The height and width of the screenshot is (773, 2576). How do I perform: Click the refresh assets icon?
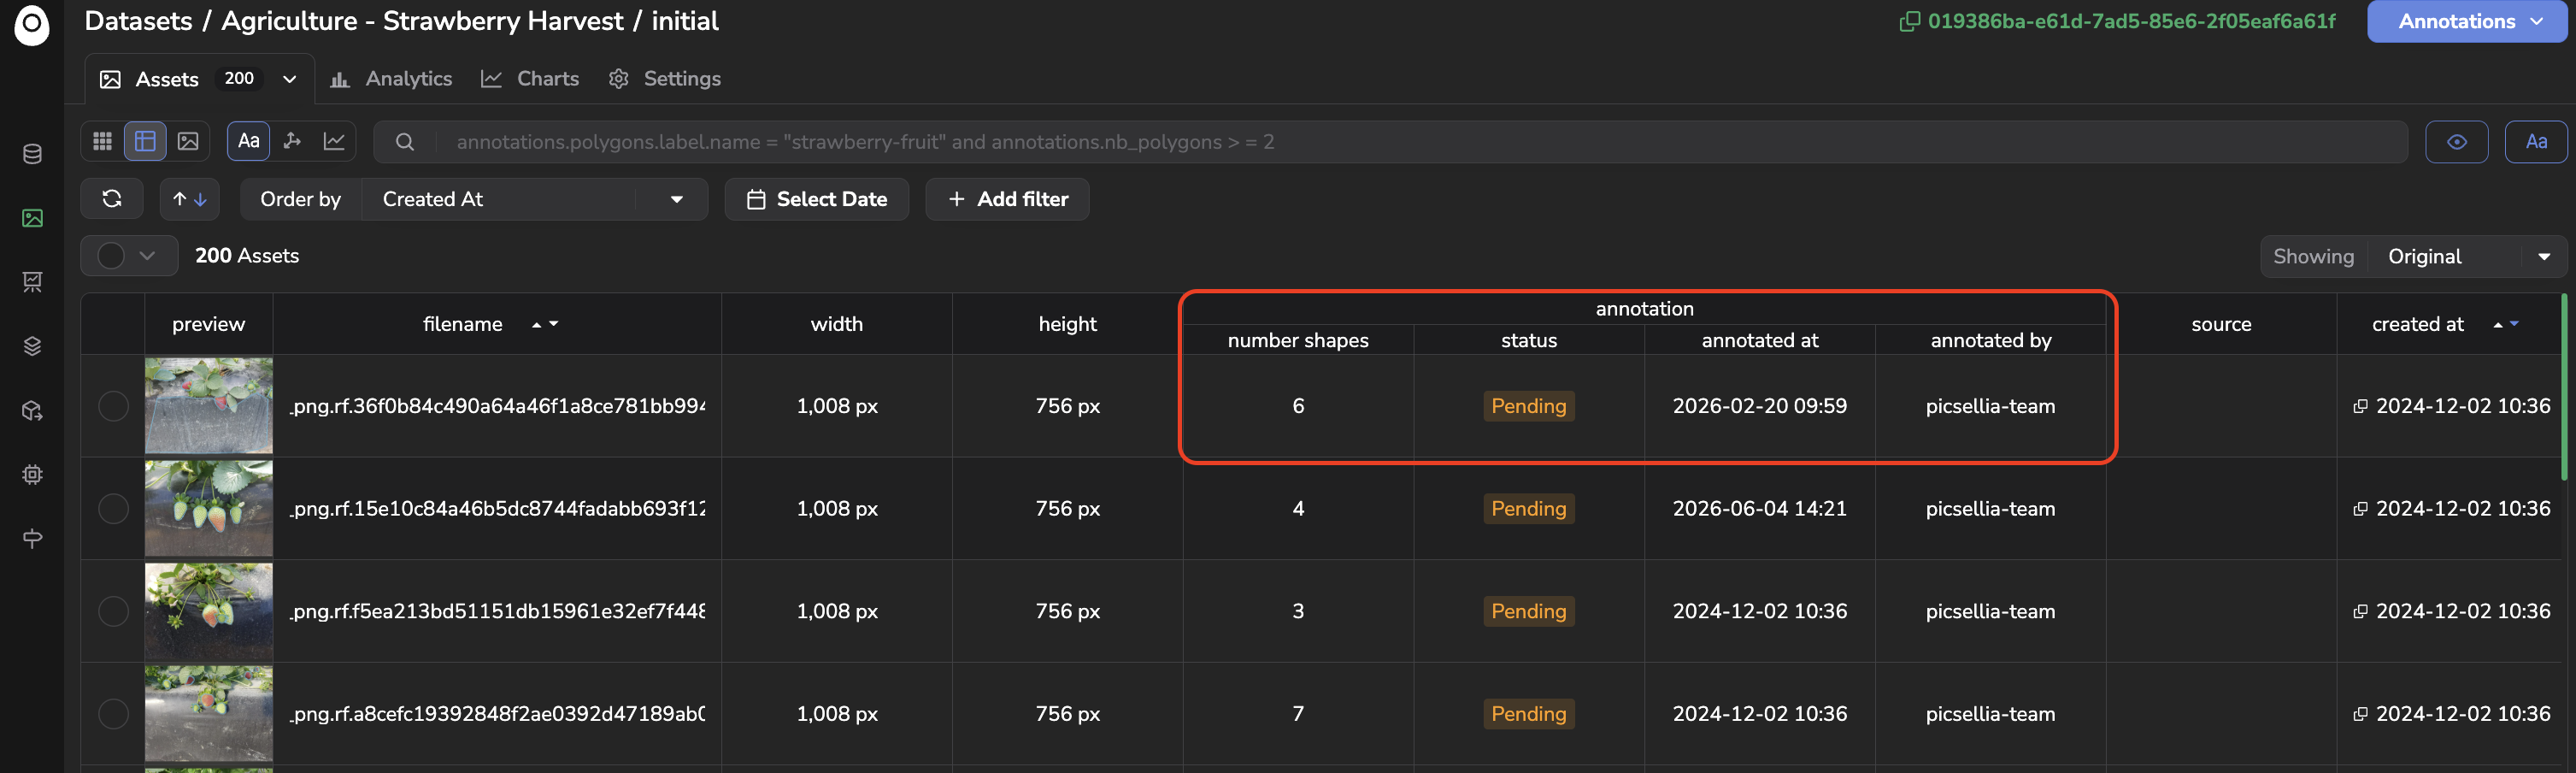point(112,199)
